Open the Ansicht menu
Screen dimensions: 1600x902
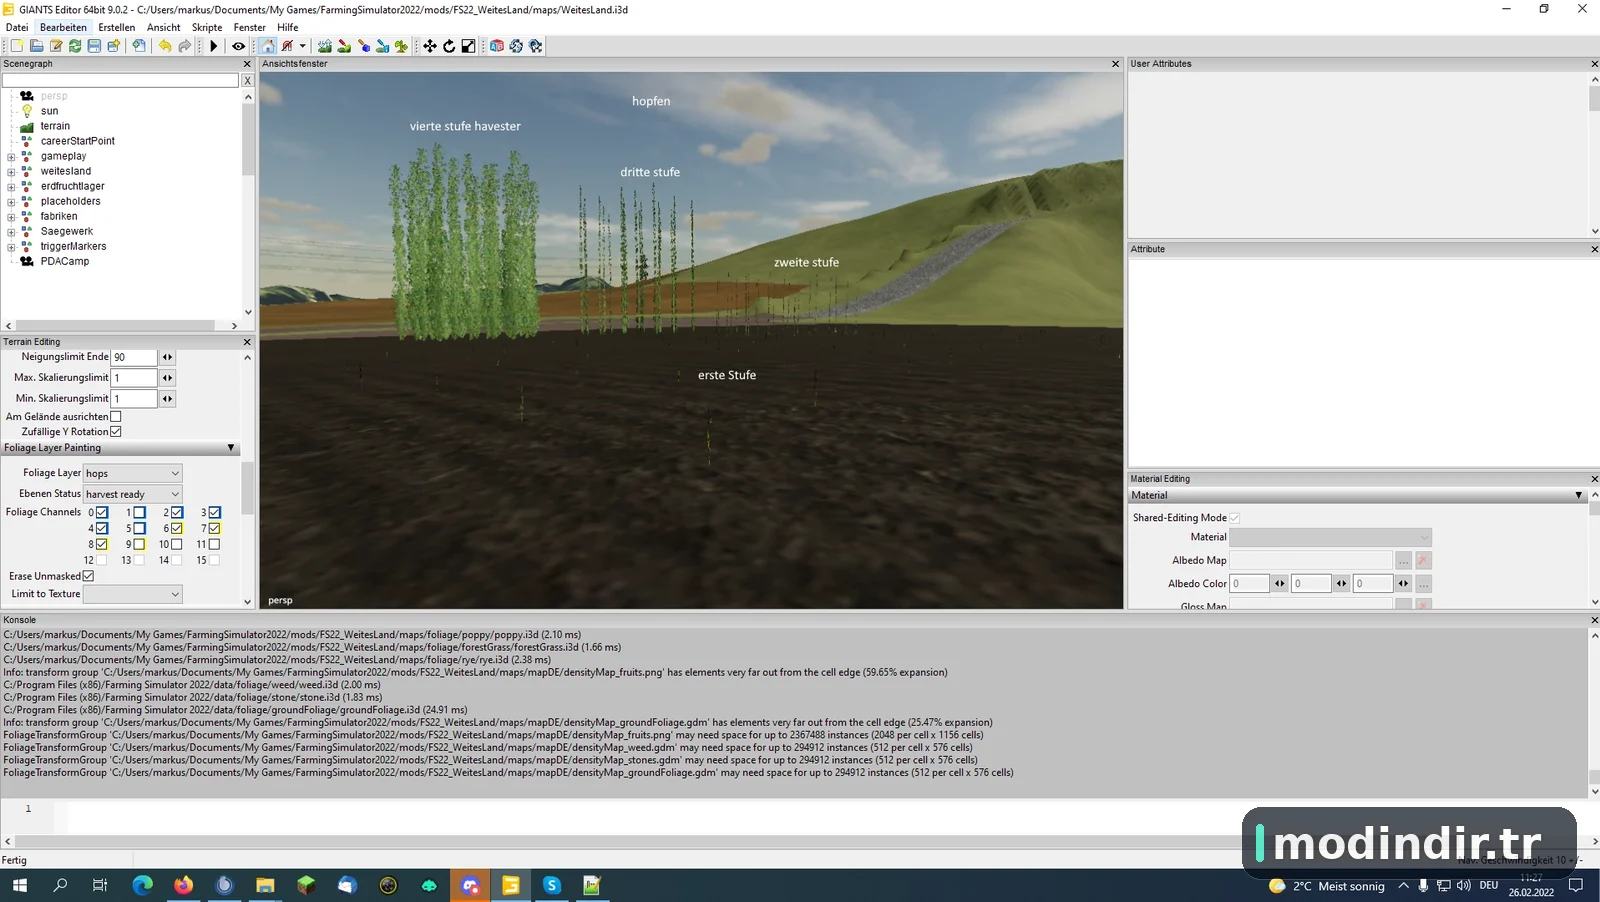164,27
